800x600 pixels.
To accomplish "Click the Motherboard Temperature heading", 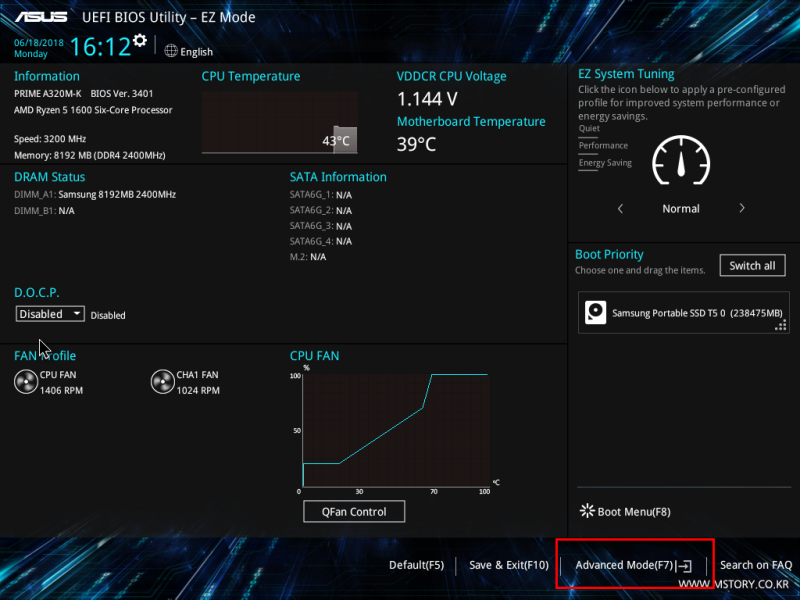I will tap(471, 122).
